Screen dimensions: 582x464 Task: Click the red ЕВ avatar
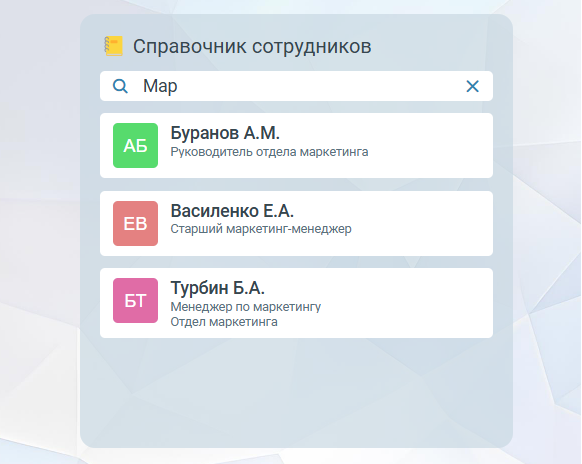135,223
